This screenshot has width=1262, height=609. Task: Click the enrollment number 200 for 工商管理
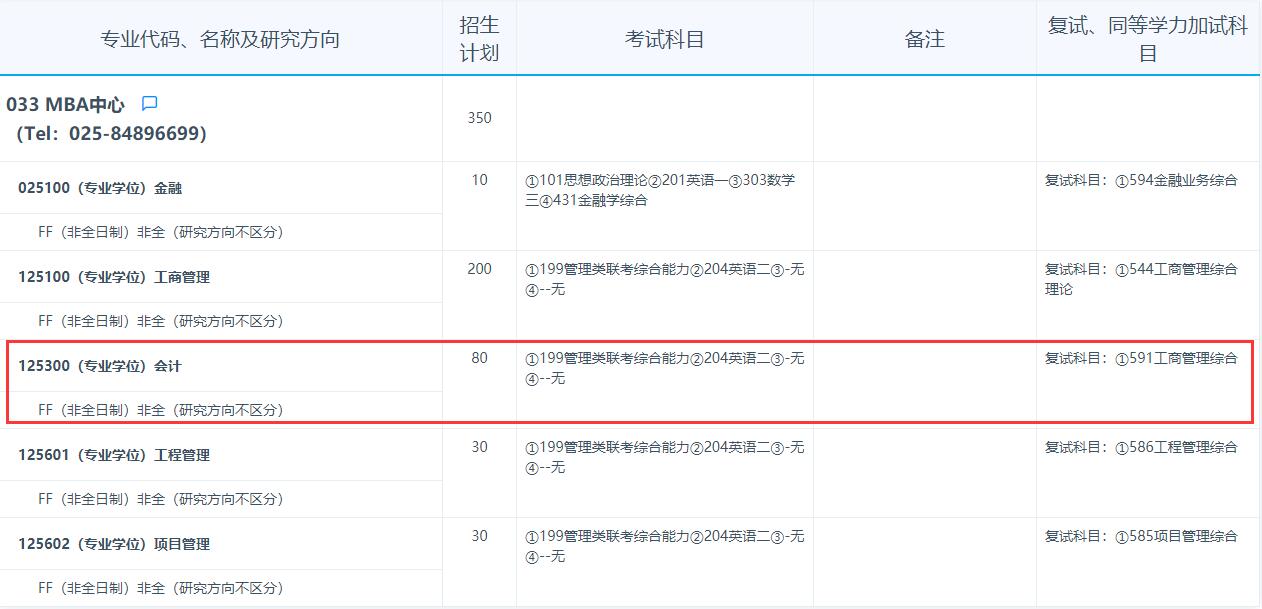479,269
